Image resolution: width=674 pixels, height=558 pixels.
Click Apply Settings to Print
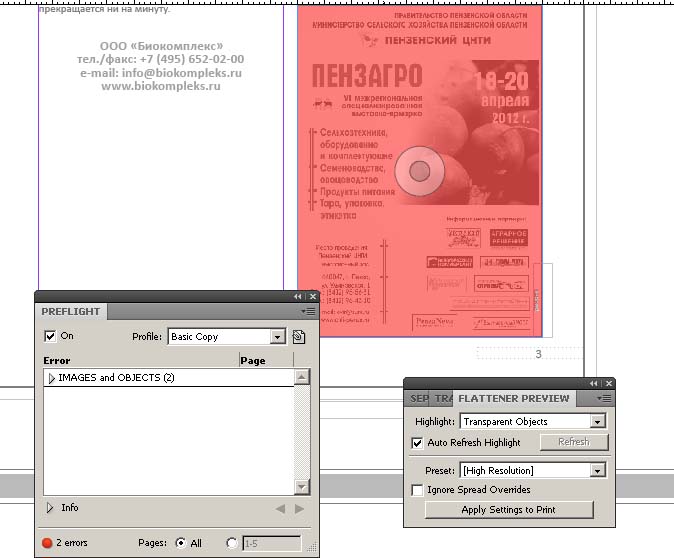point(509,510)
